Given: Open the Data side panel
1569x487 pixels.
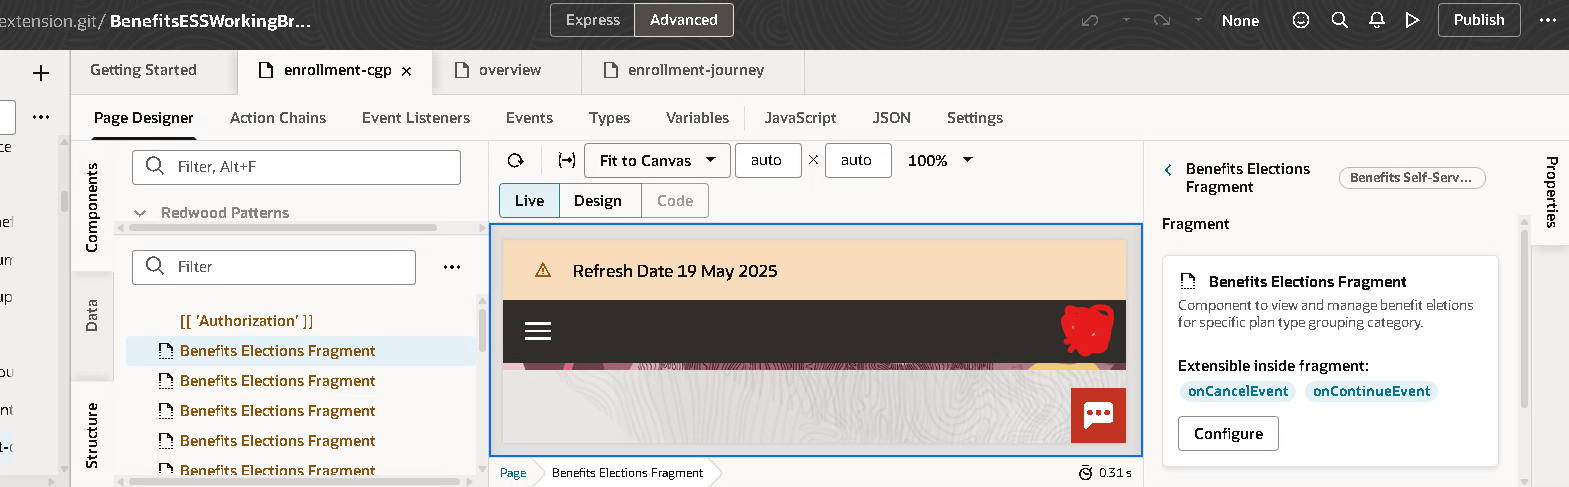Looking at the screenshot, I should pos(92,315).
